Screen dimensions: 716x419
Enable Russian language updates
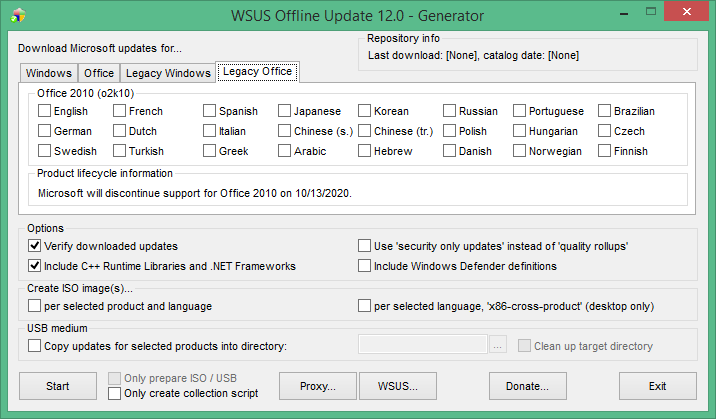tap(449, 111)
